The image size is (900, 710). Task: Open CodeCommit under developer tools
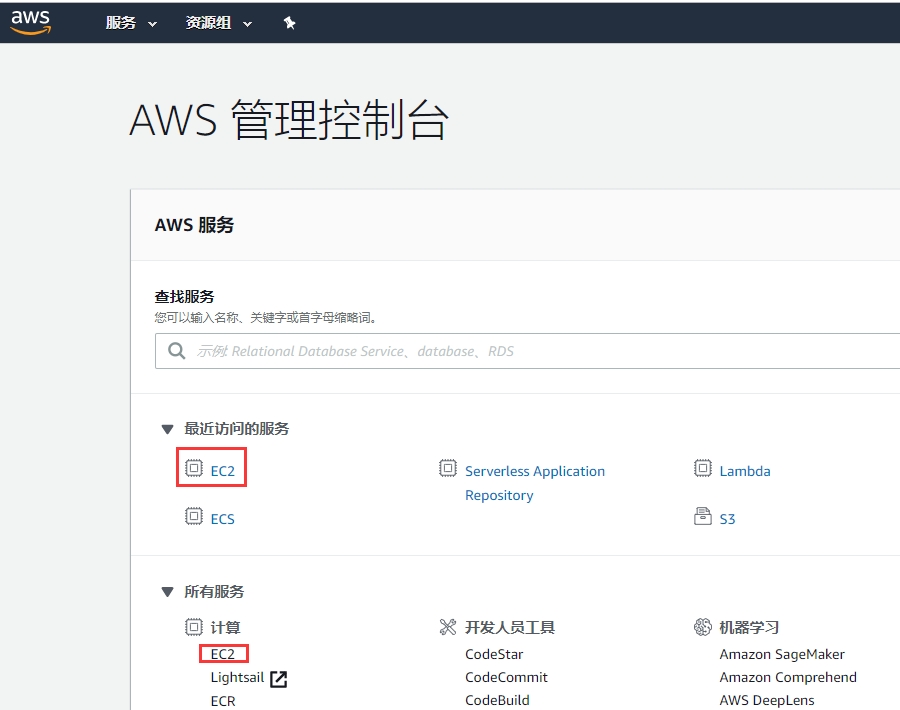tap(506, 677)
